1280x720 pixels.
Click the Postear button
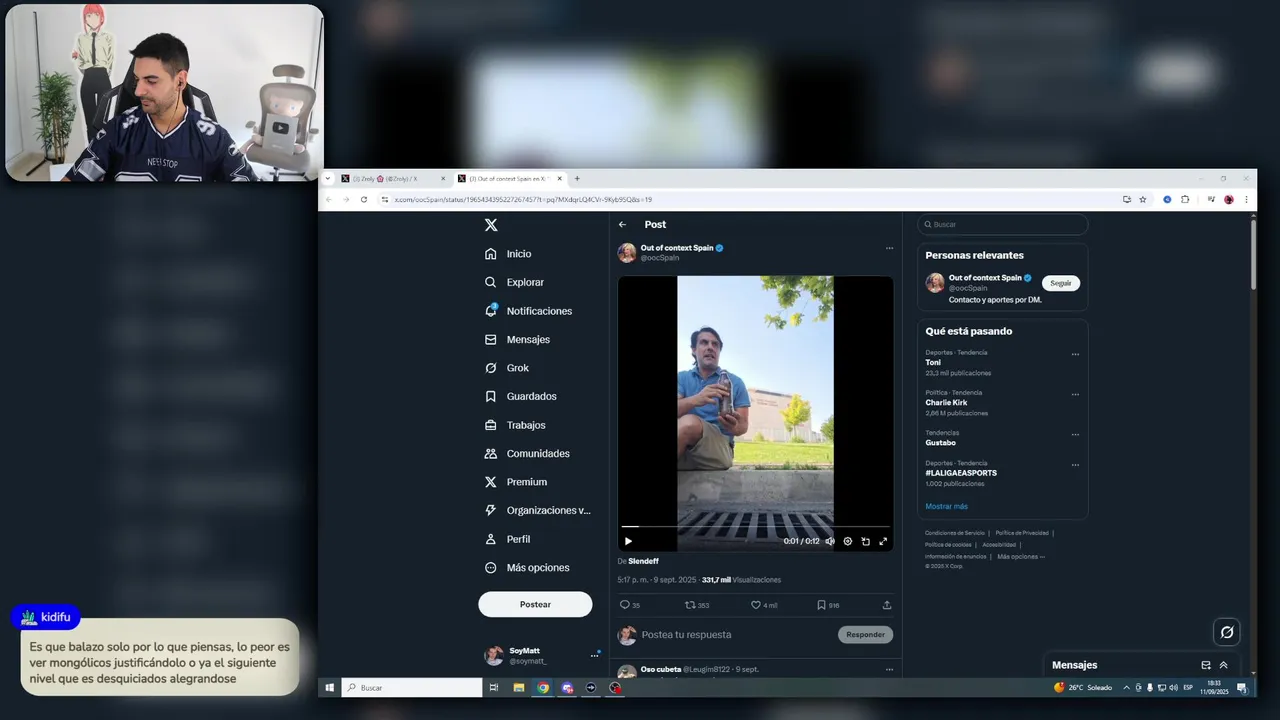pyautogui.click(x=535, y=604)
